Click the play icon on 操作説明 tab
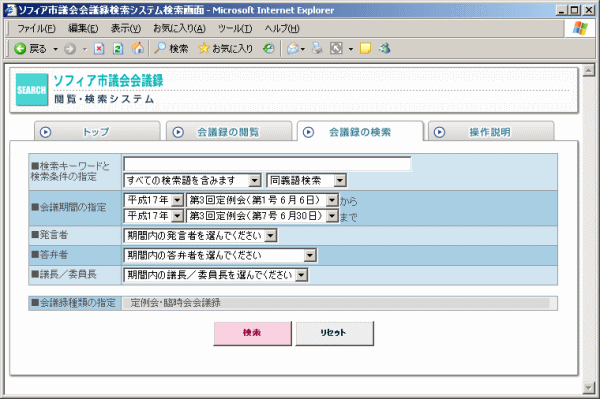The width and height of the screenshot is (600, 399). [x=439, y=132]
